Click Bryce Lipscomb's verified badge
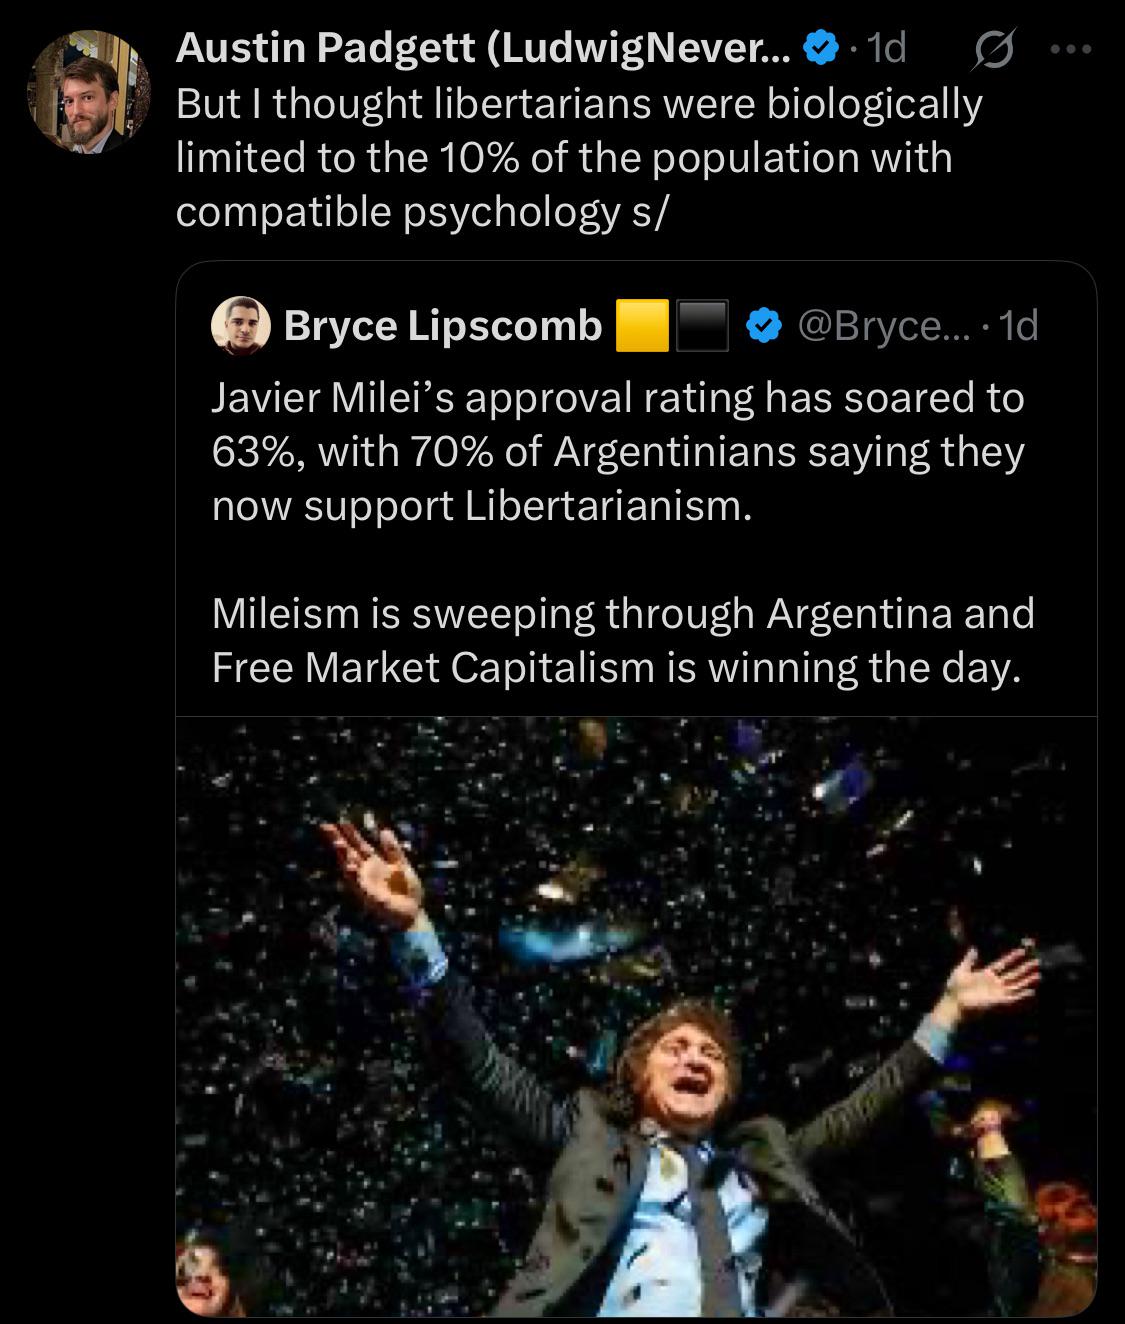1125x1324 pixels. (765, 325)
